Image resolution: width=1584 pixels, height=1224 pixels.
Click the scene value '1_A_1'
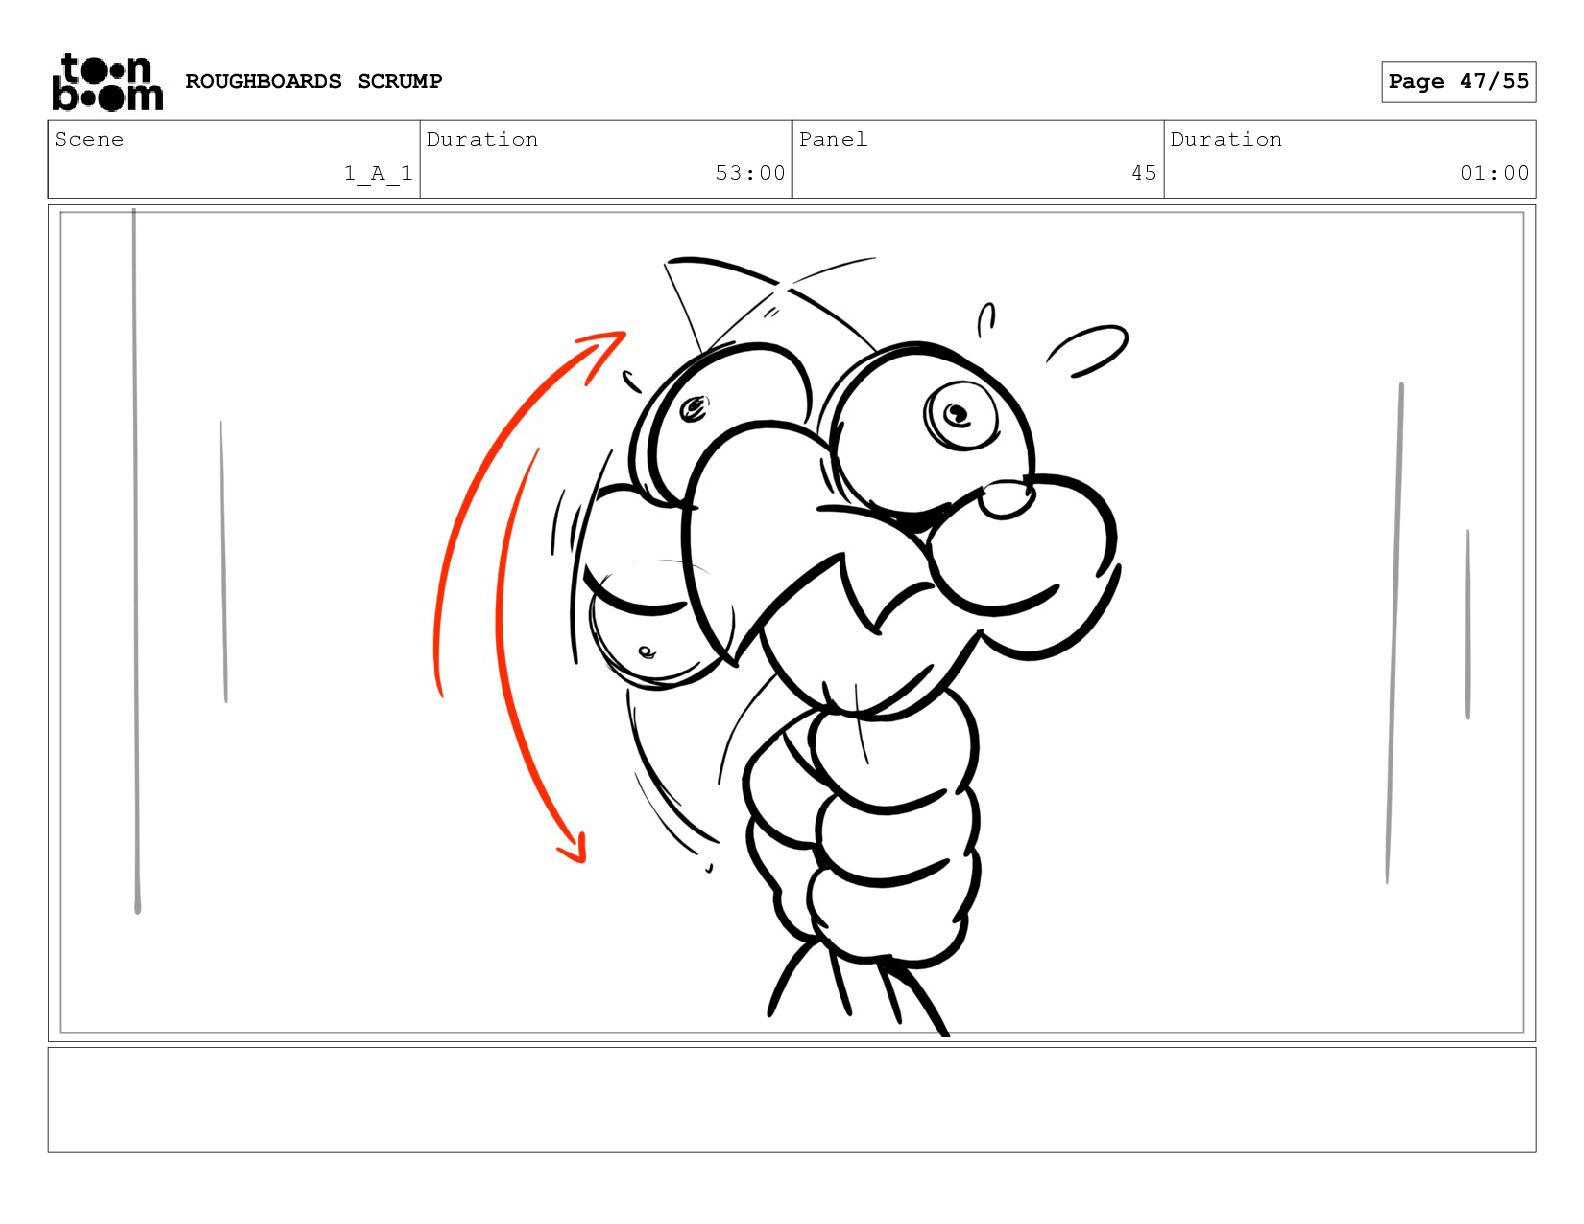[378, 173]
